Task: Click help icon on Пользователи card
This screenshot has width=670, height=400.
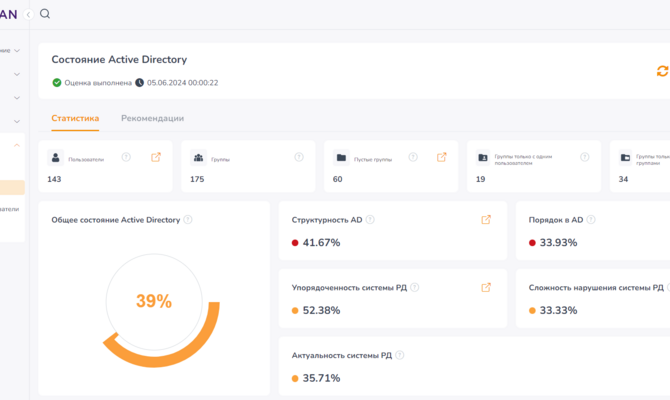Action: click(126, 157)
